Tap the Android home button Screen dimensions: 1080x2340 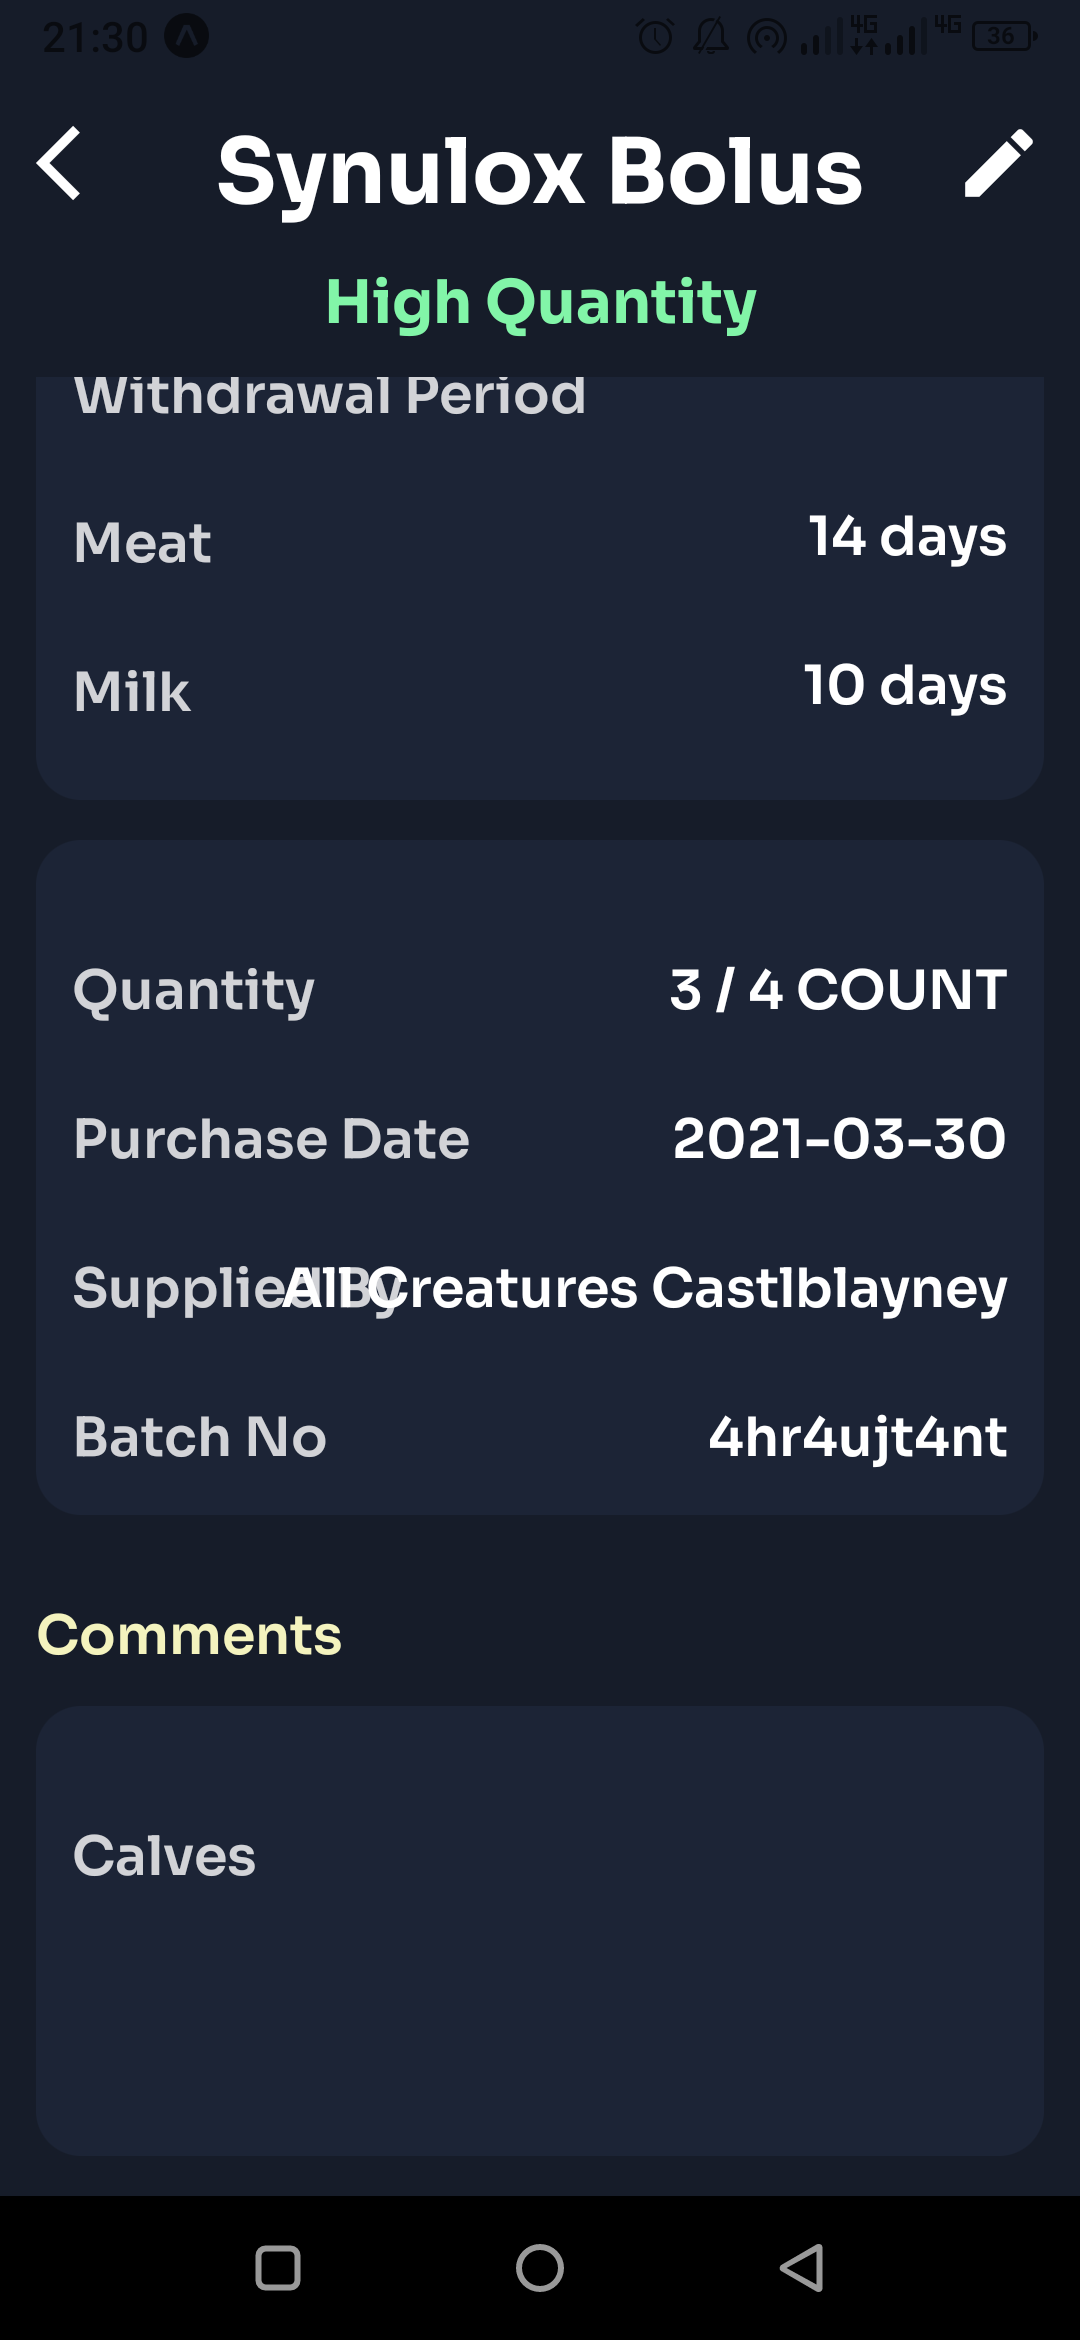[539, 2268]
